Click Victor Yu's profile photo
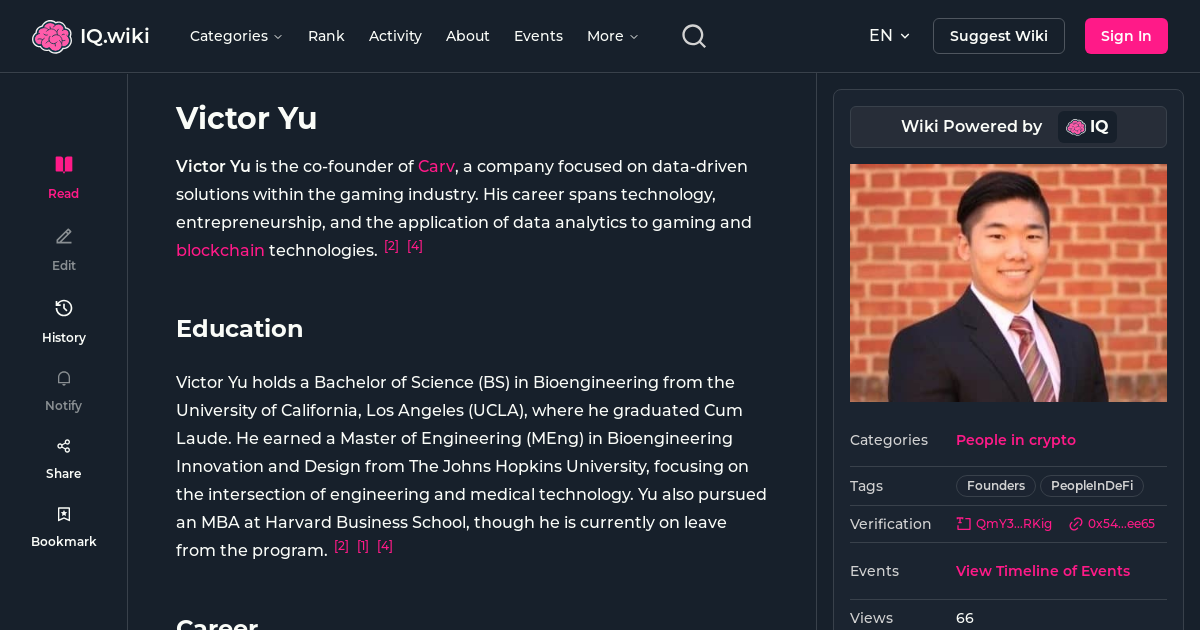The height and width of the screenshot is (630, 1200). [x=1008, y=283]
